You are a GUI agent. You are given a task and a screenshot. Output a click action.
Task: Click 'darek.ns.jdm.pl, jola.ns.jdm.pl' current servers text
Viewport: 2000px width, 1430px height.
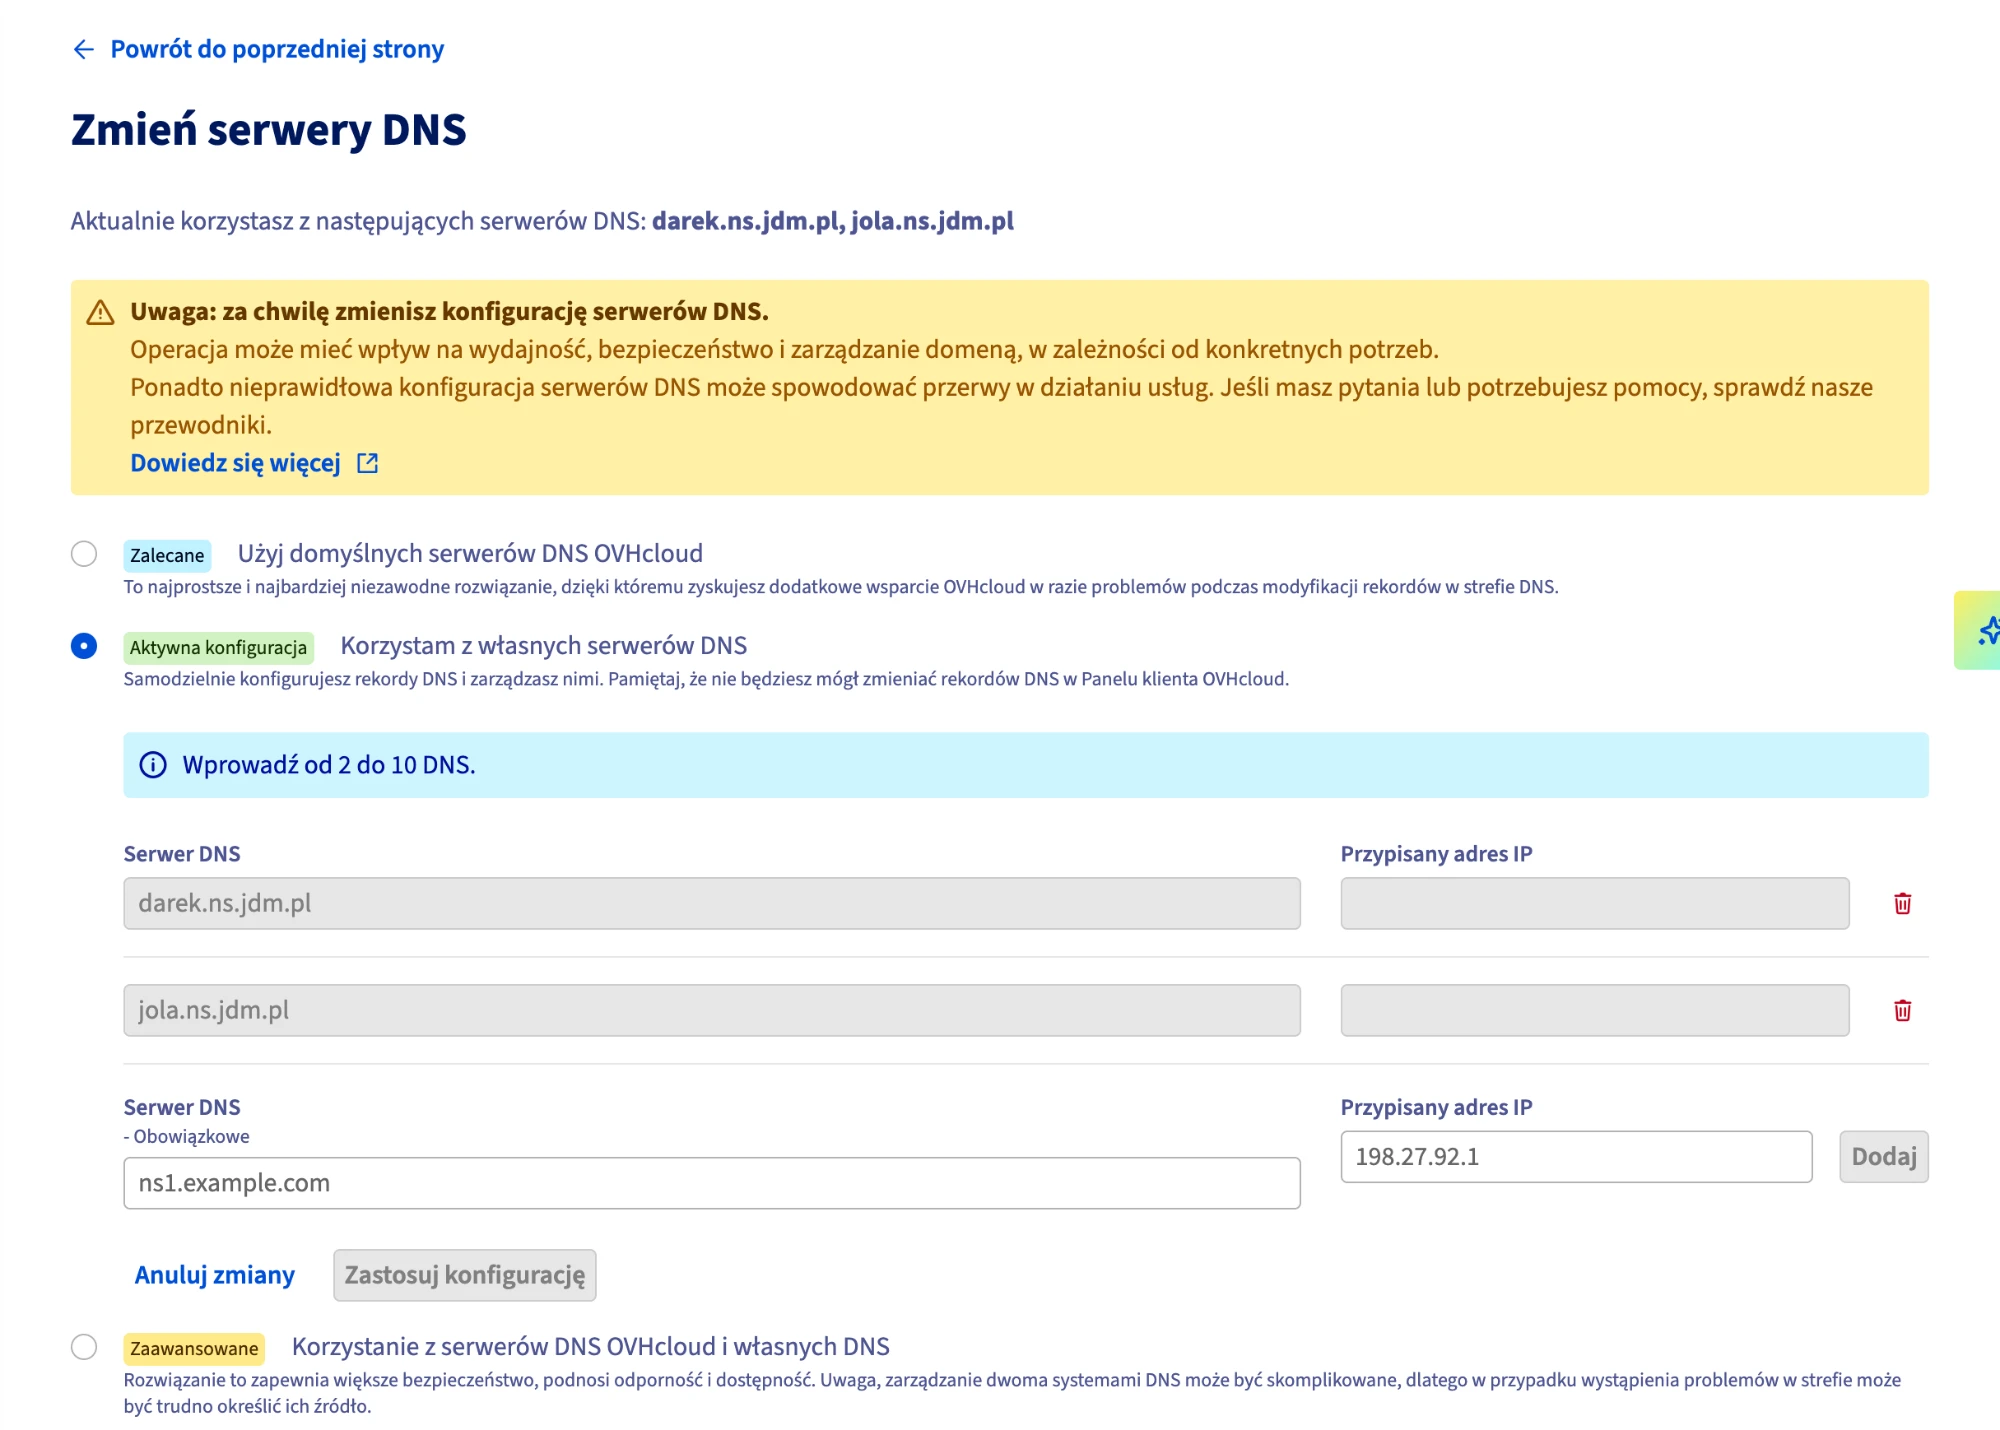[x=833, y=221]
